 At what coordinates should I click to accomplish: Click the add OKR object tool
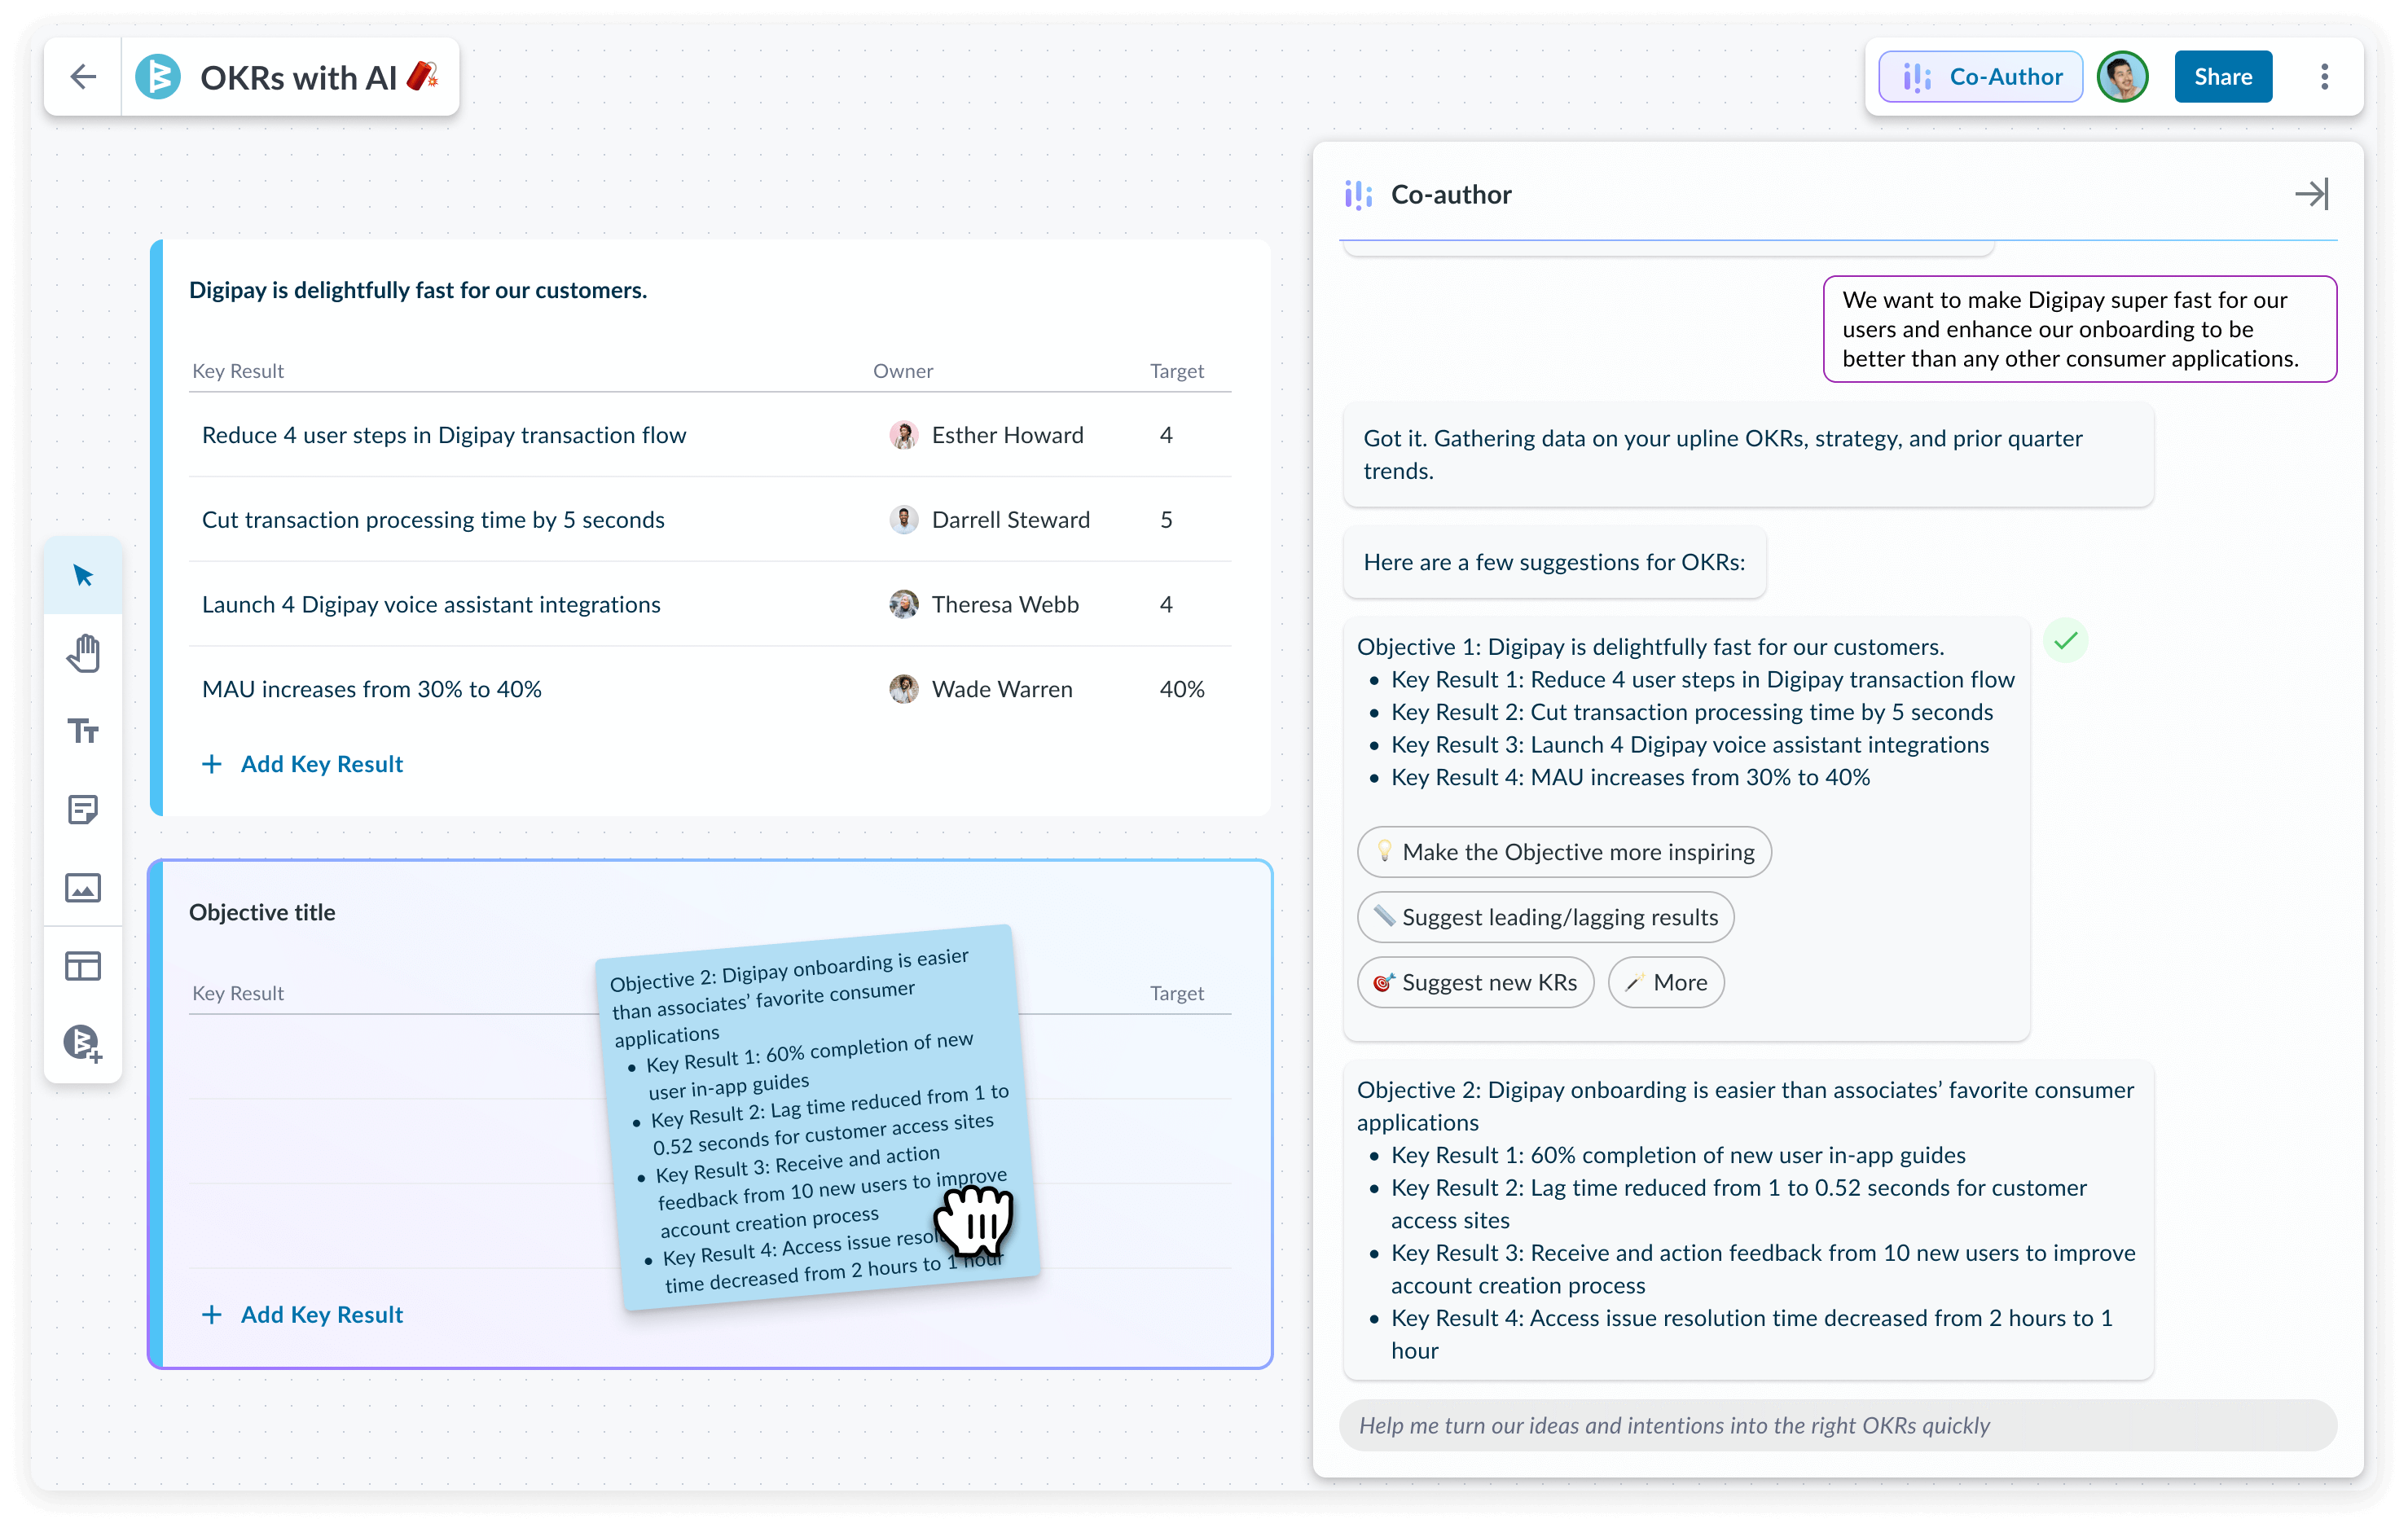point(83,1043)
